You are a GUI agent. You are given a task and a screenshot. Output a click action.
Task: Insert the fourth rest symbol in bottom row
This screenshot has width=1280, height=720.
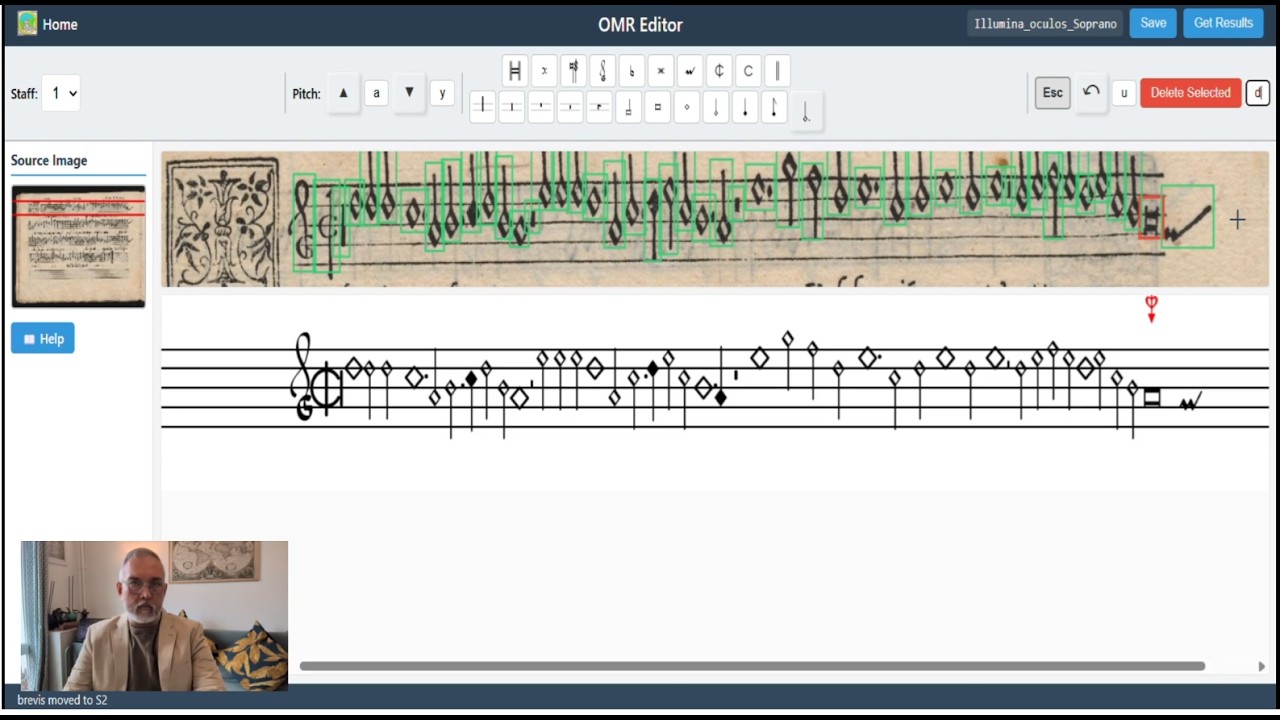(x=570, y=107)
